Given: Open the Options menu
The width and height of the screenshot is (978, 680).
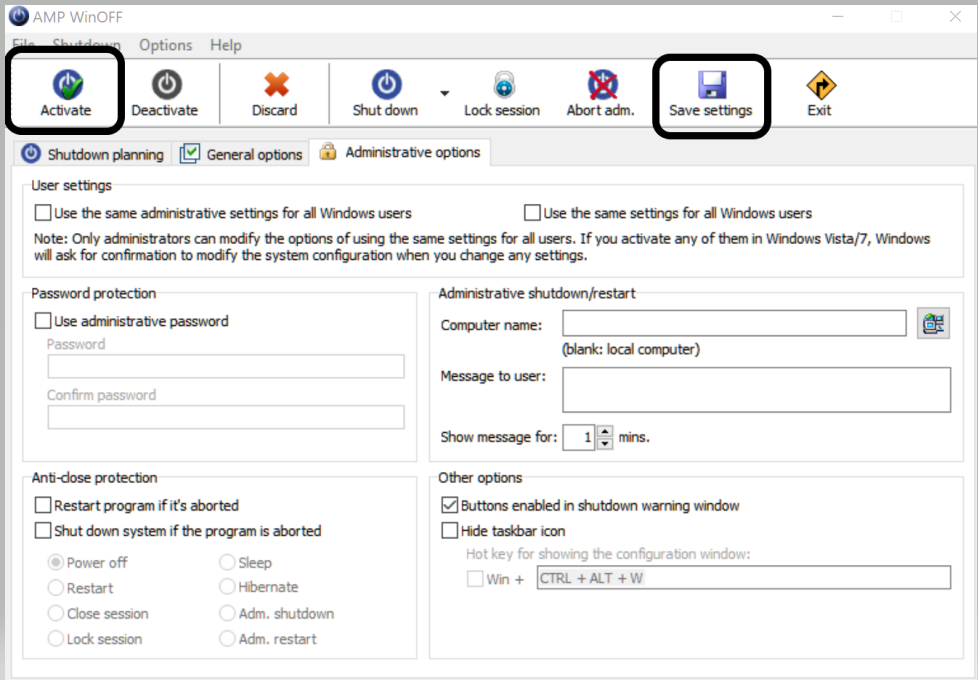Looking at the screenshot, I should coord(165,45).
